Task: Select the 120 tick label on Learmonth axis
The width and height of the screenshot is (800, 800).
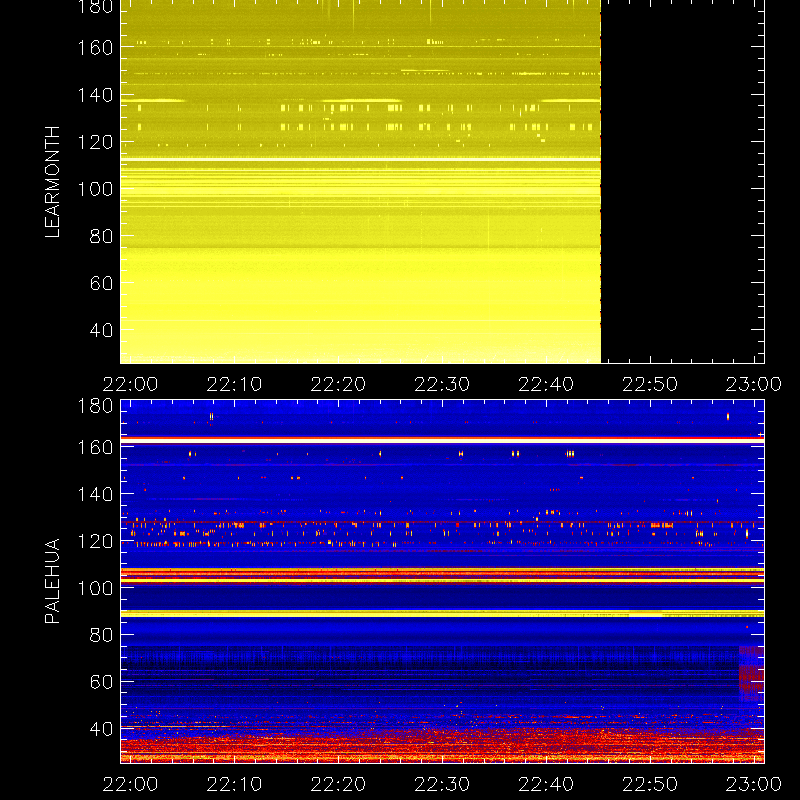Action: click(x=95, y=142)
